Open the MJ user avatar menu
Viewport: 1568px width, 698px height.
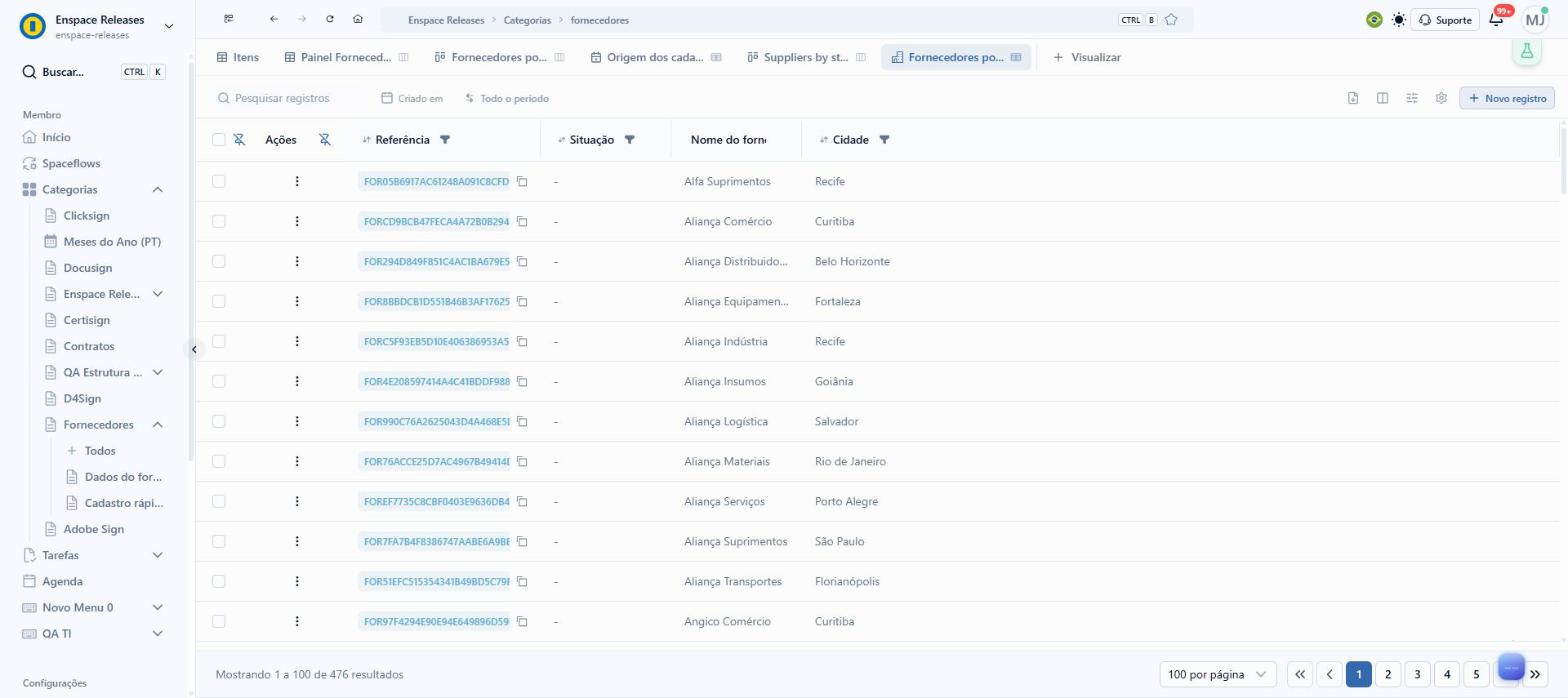(x=1535, y=19)
